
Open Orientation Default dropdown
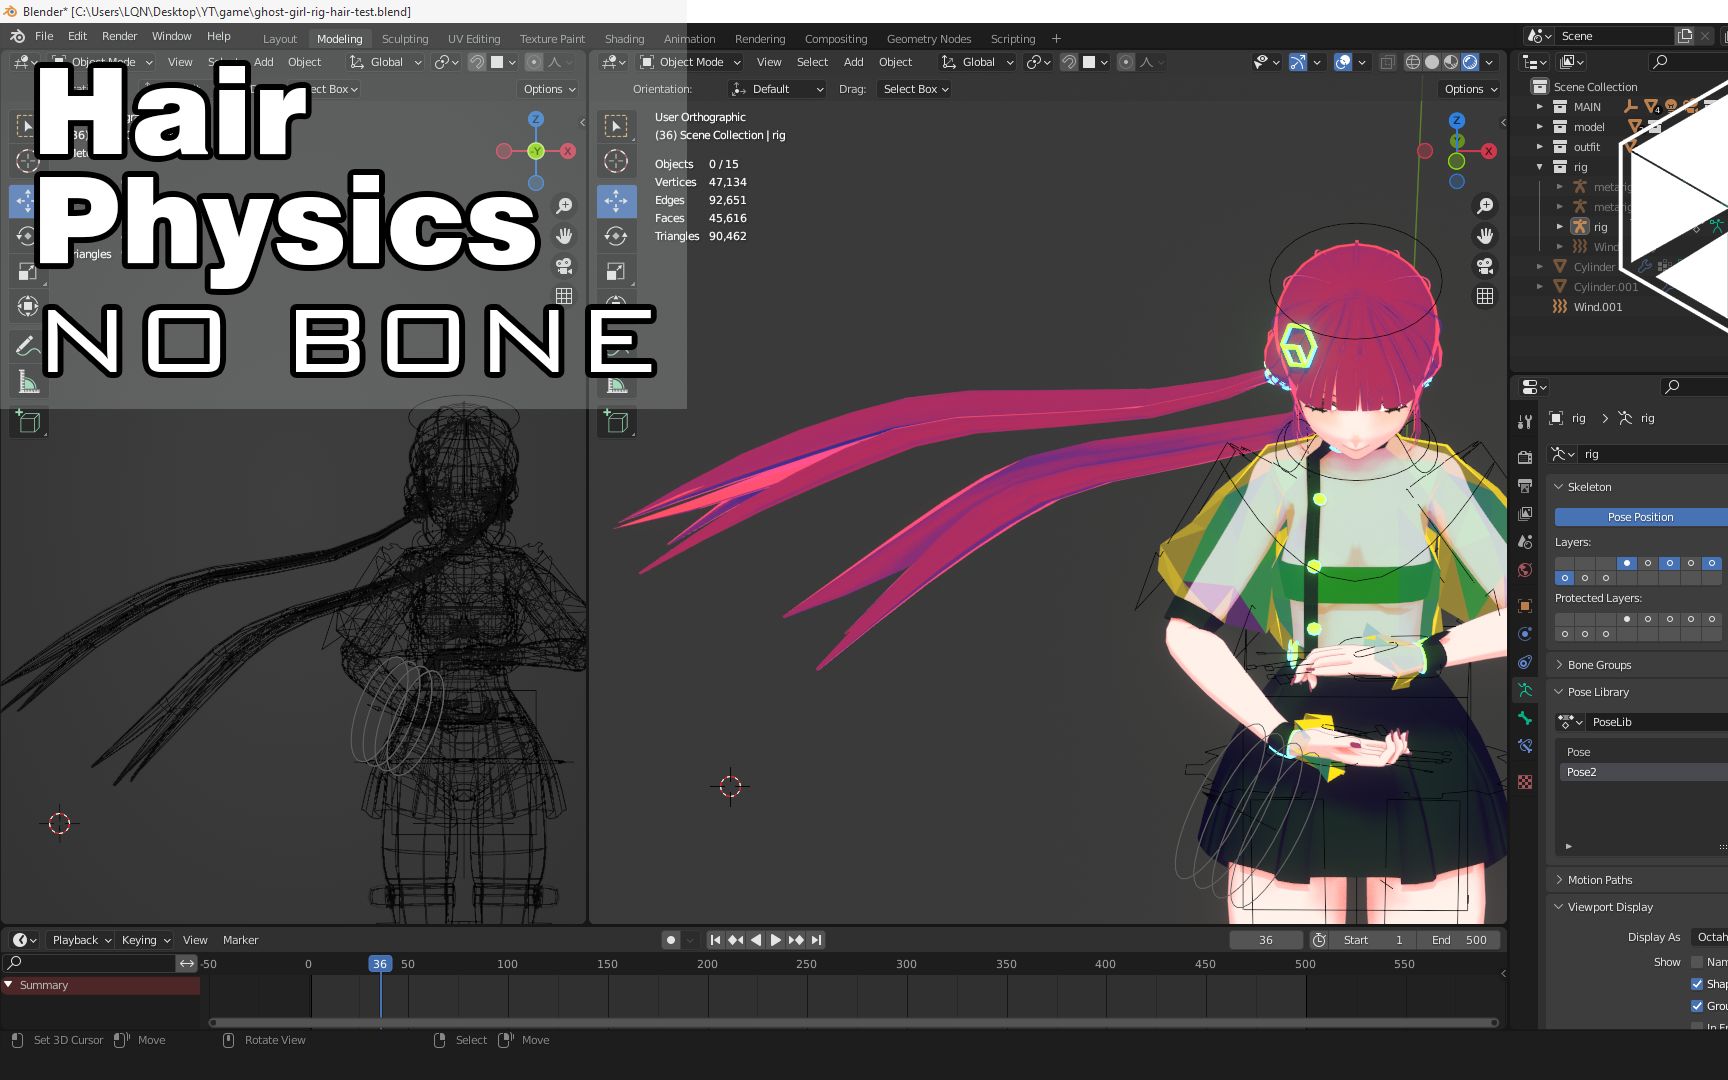[x=777, y=89]
